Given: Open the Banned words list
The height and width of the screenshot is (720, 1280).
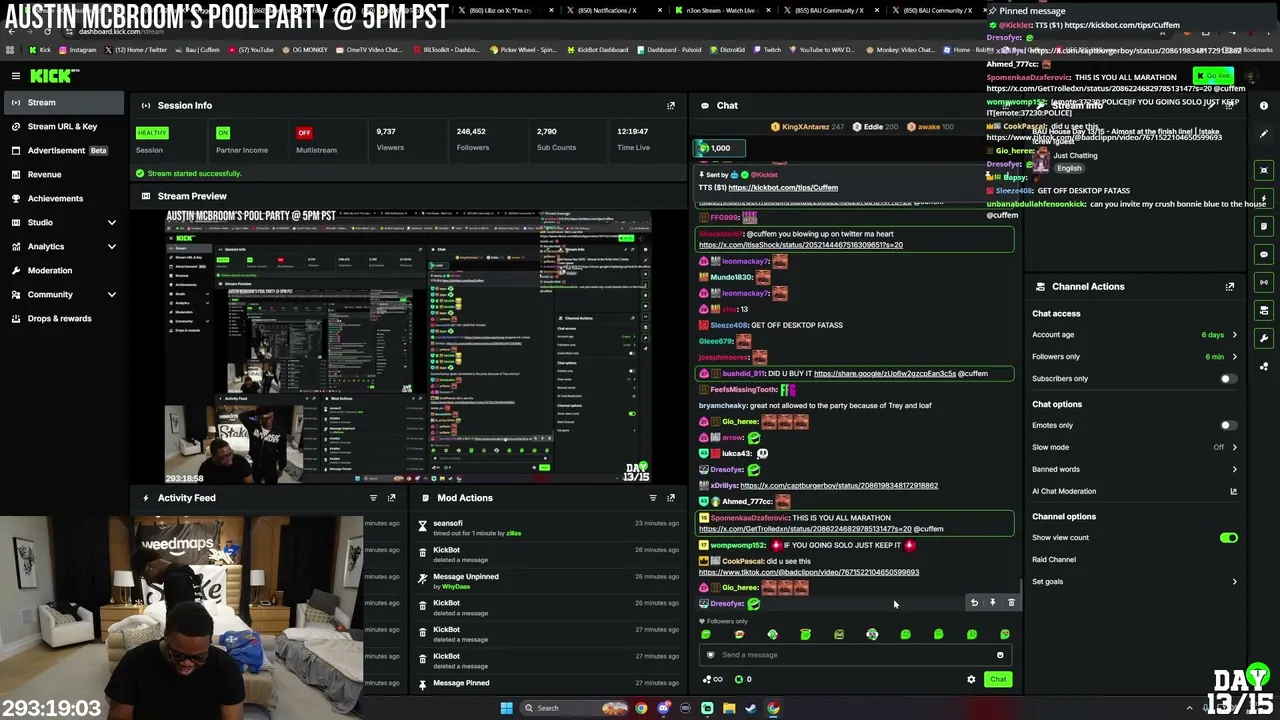Looking at the screenshot, I should (x=1135, y=469).
